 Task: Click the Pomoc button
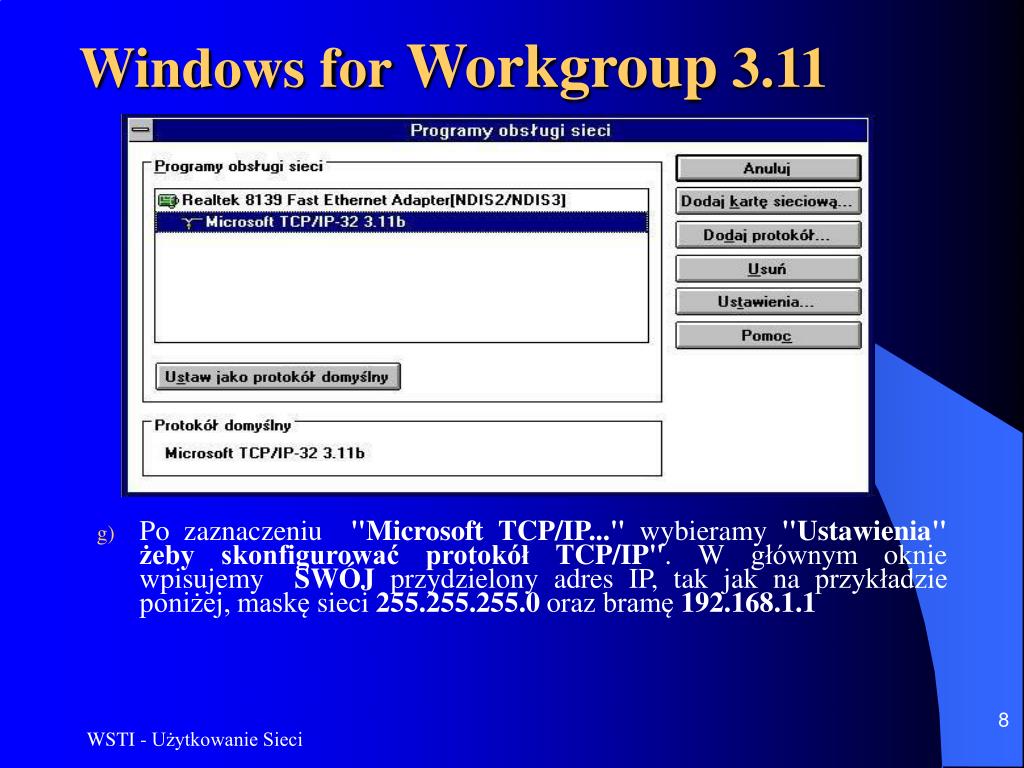click(x=768, y=336)
